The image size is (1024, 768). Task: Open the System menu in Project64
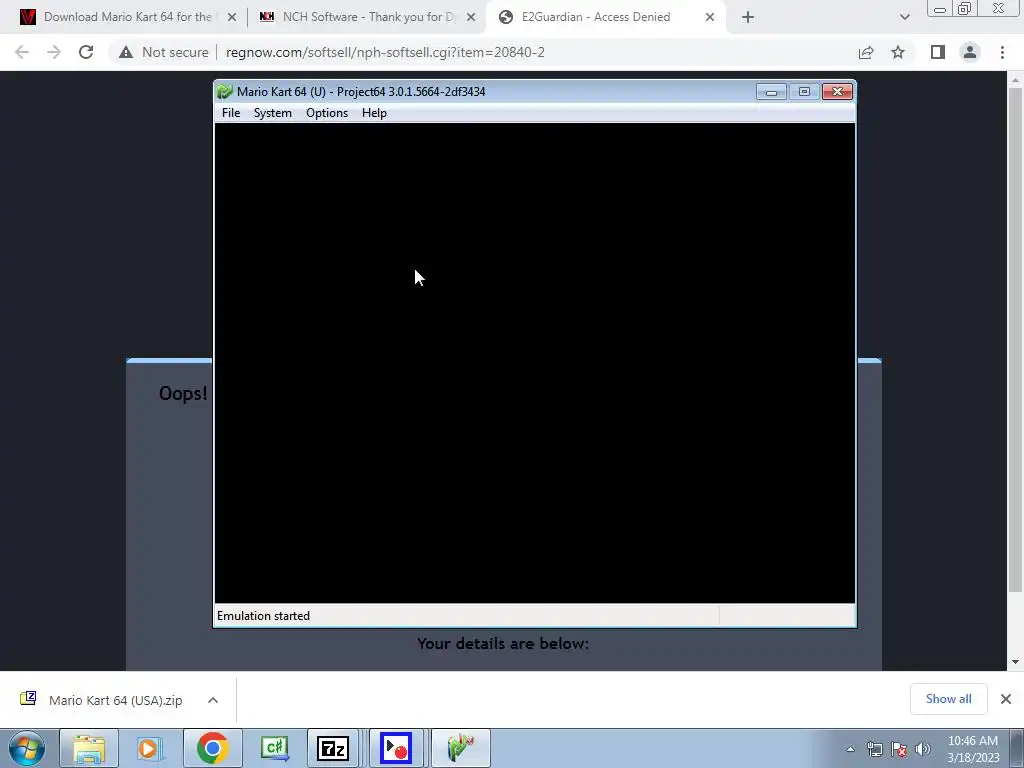coord(272,113)
